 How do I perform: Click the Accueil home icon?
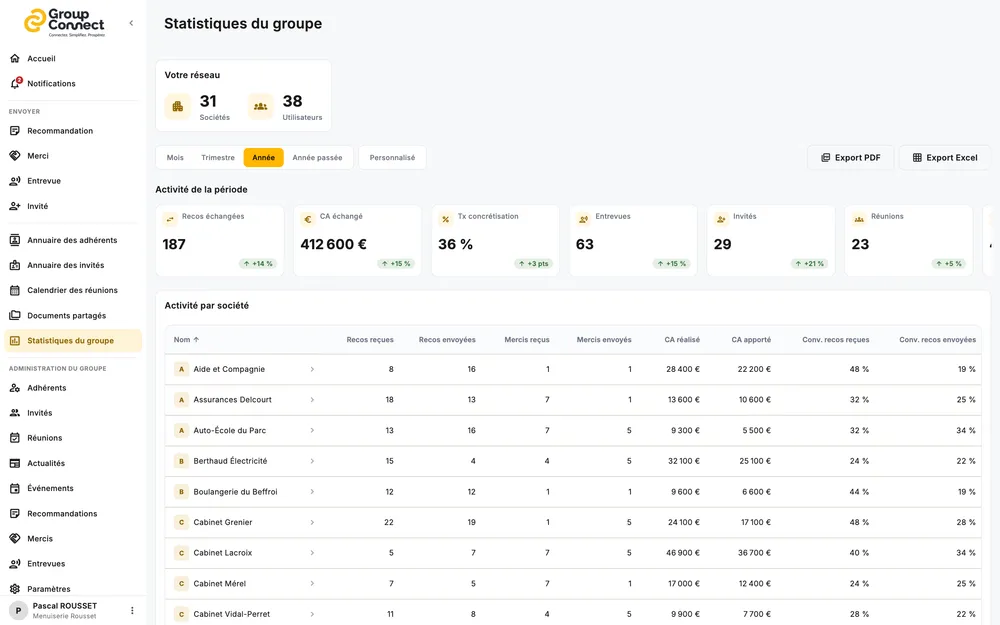pyautogui.click(x=15, y=59)
